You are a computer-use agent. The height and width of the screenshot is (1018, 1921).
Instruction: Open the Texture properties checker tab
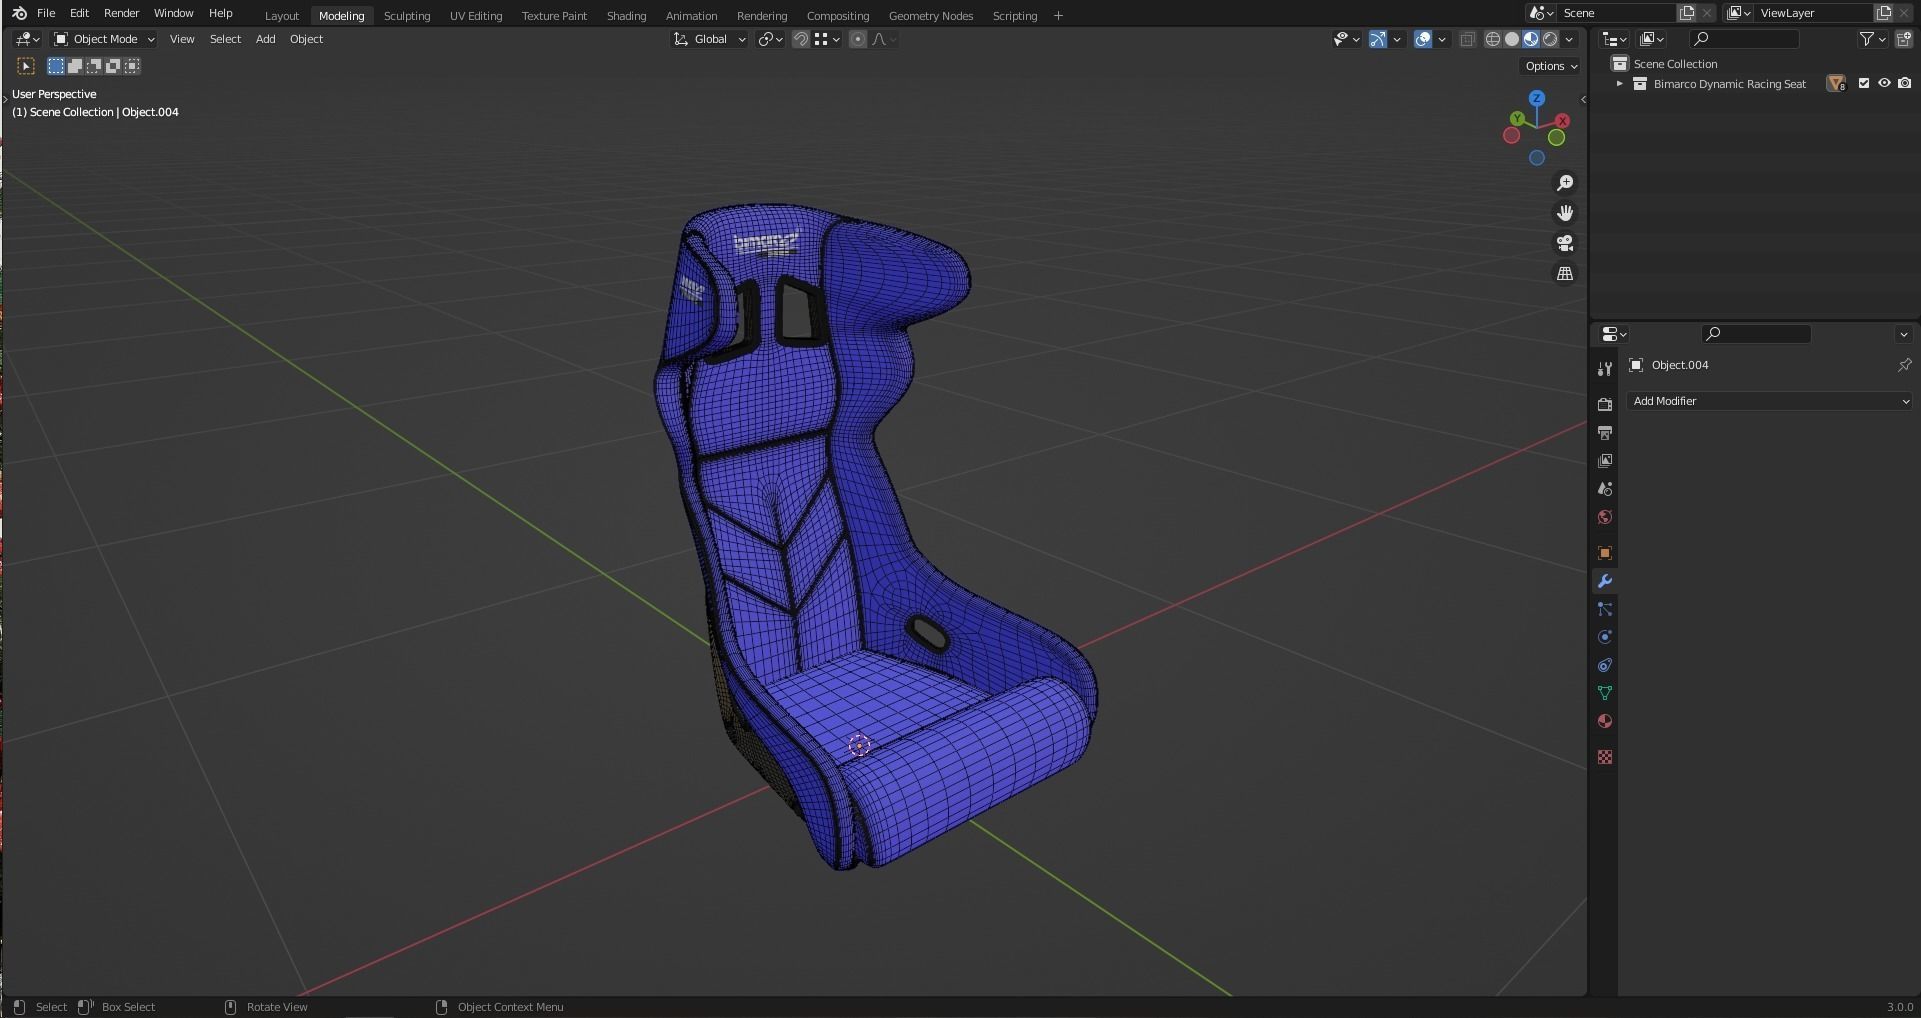pyautogui.click(x=1605, y=757)
